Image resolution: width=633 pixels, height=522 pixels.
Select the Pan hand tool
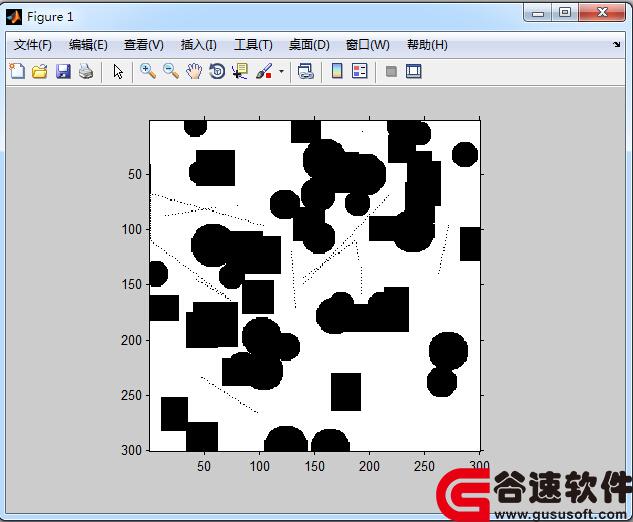point(194,71)
